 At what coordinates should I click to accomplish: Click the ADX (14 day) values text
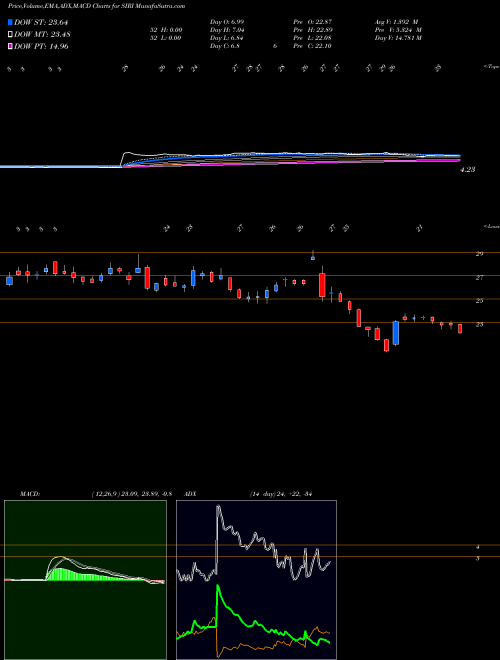coord(280,494)
